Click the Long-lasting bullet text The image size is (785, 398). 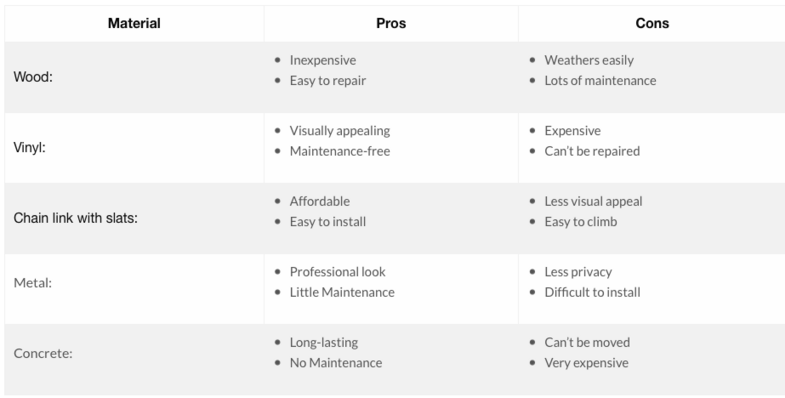tap(324, 342)
